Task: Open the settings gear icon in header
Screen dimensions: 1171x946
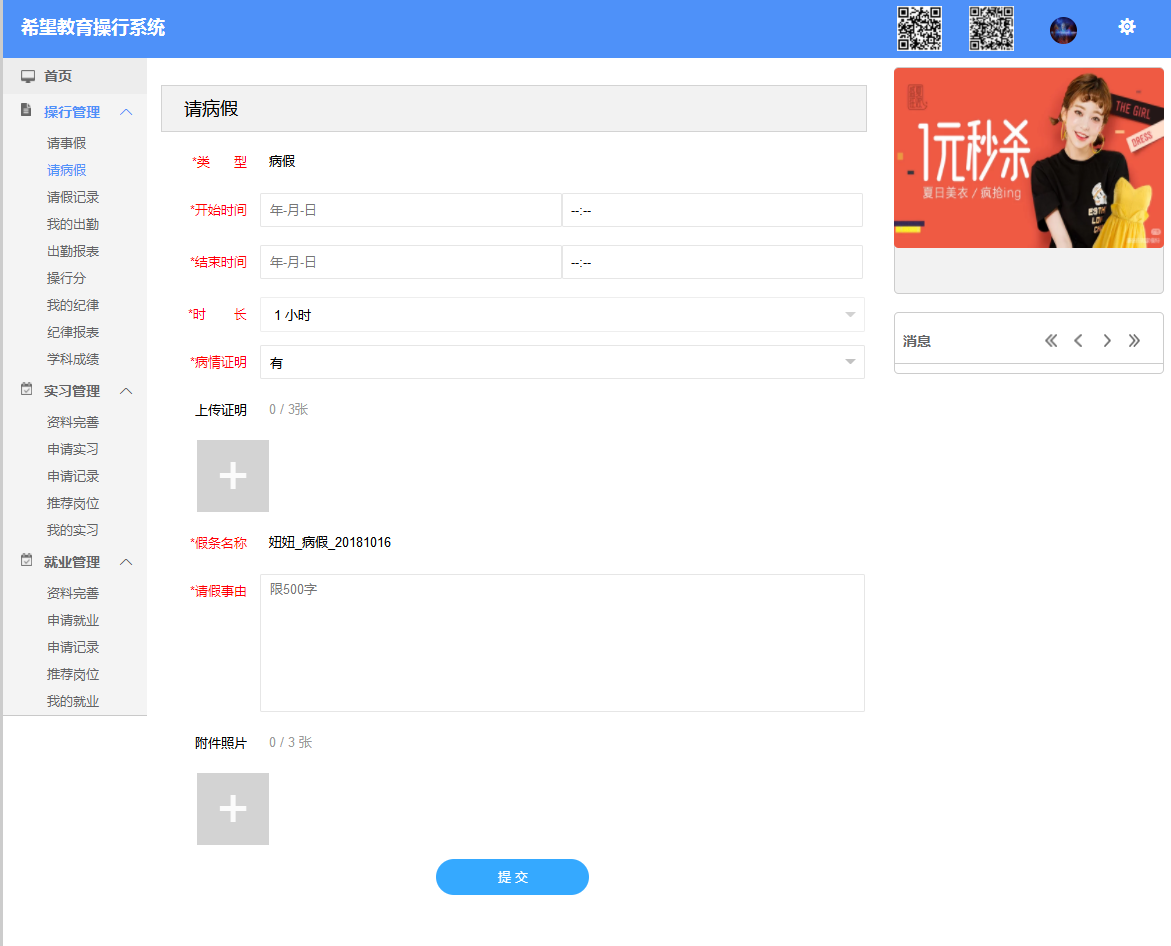Action: [1127, 27]
